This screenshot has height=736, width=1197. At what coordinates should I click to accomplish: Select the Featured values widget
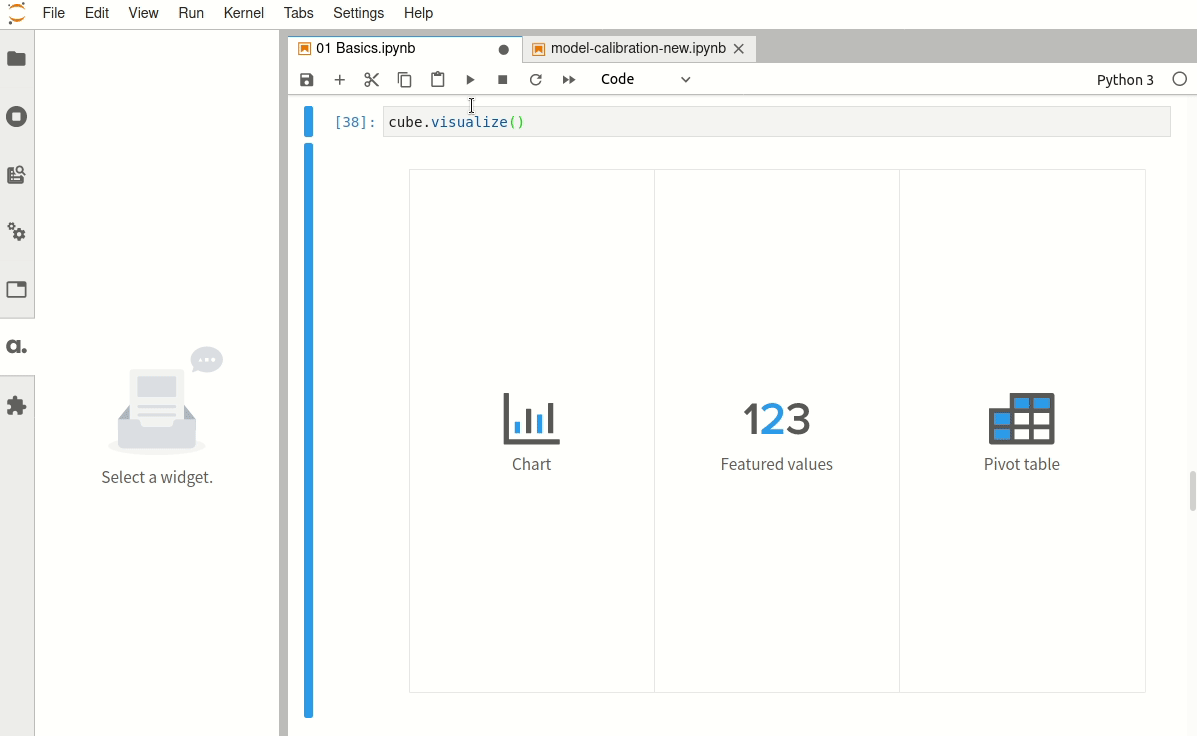tap(776, 431)
